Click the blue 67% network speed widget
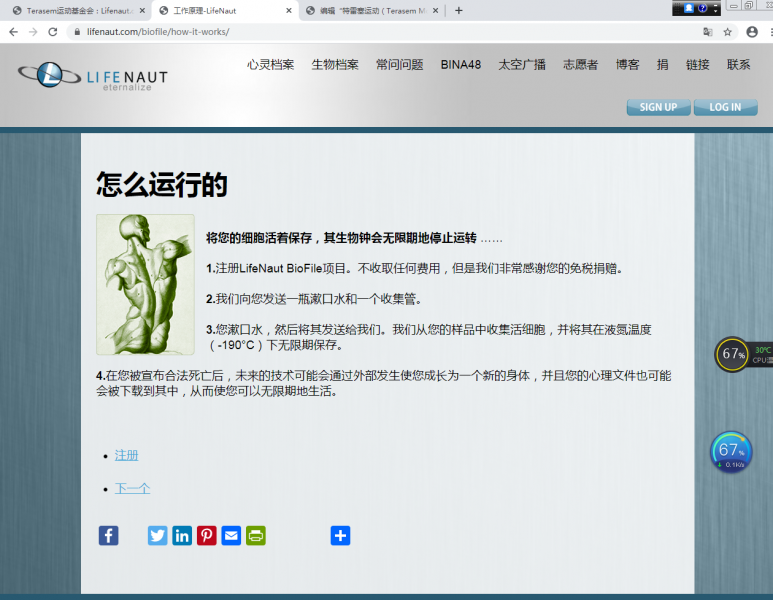 point(731,453)
